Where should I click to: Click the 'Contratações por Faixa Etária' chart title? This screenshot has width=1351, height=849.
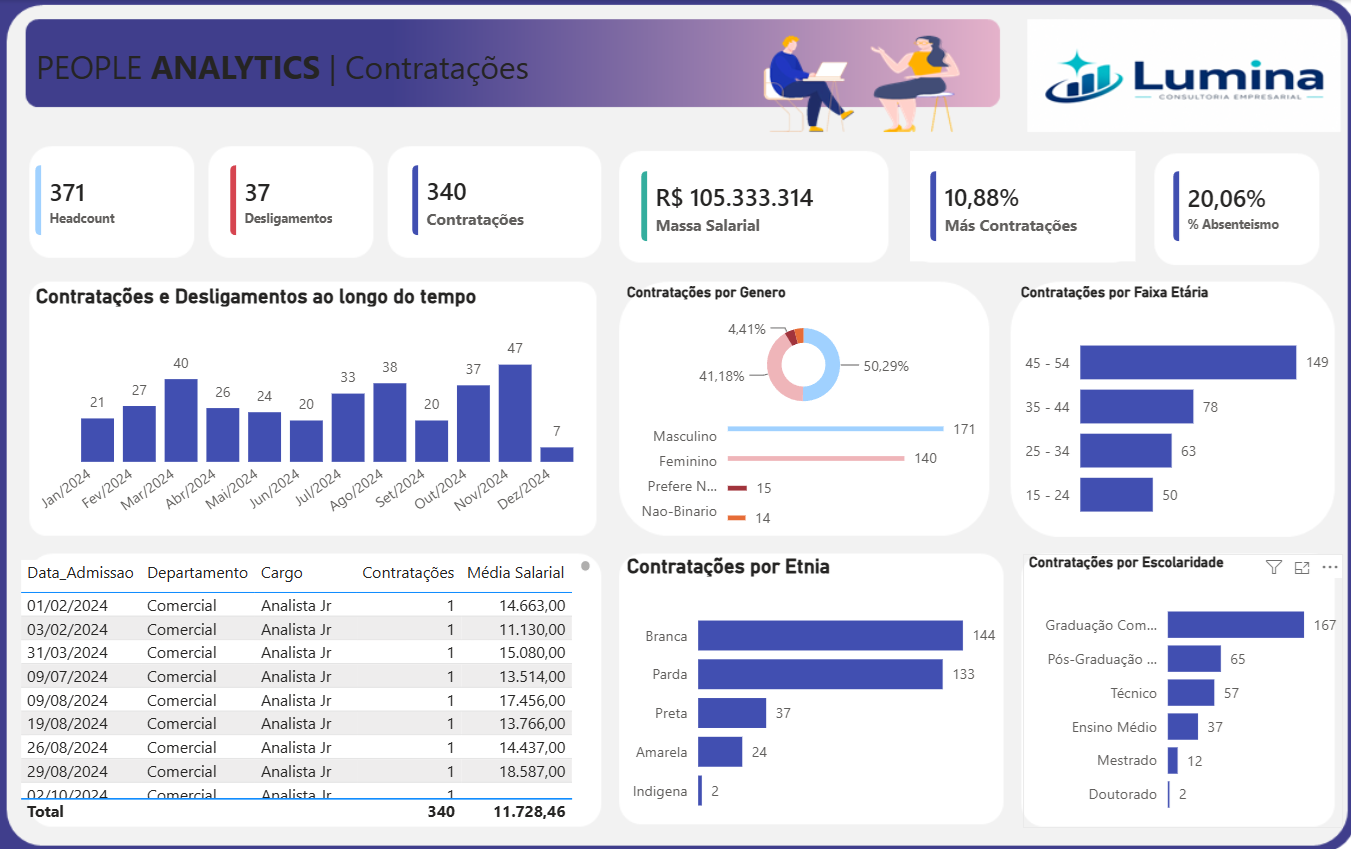[x=1114, y=293]
